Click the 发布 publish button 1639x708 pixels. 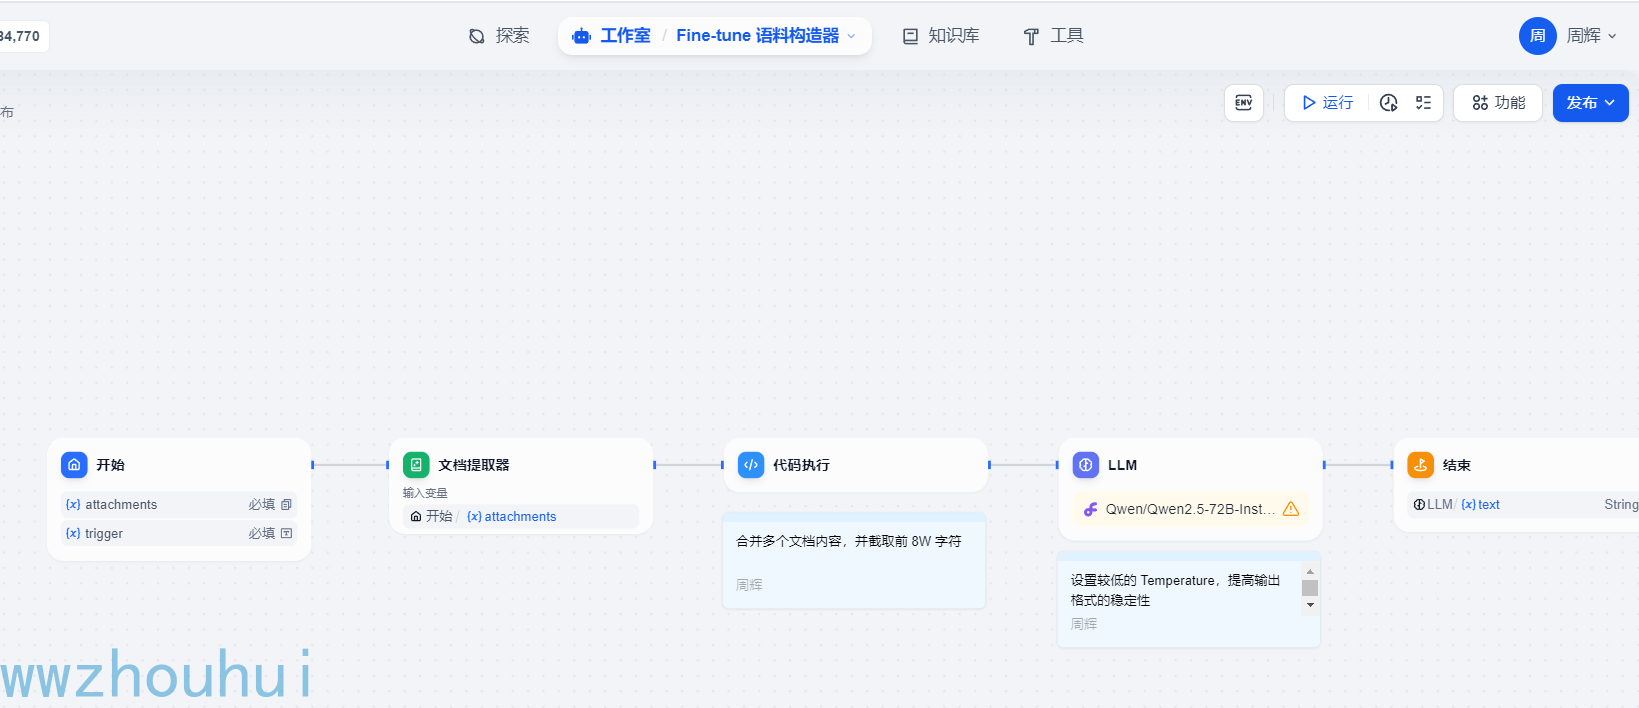tap(1590, 103)
